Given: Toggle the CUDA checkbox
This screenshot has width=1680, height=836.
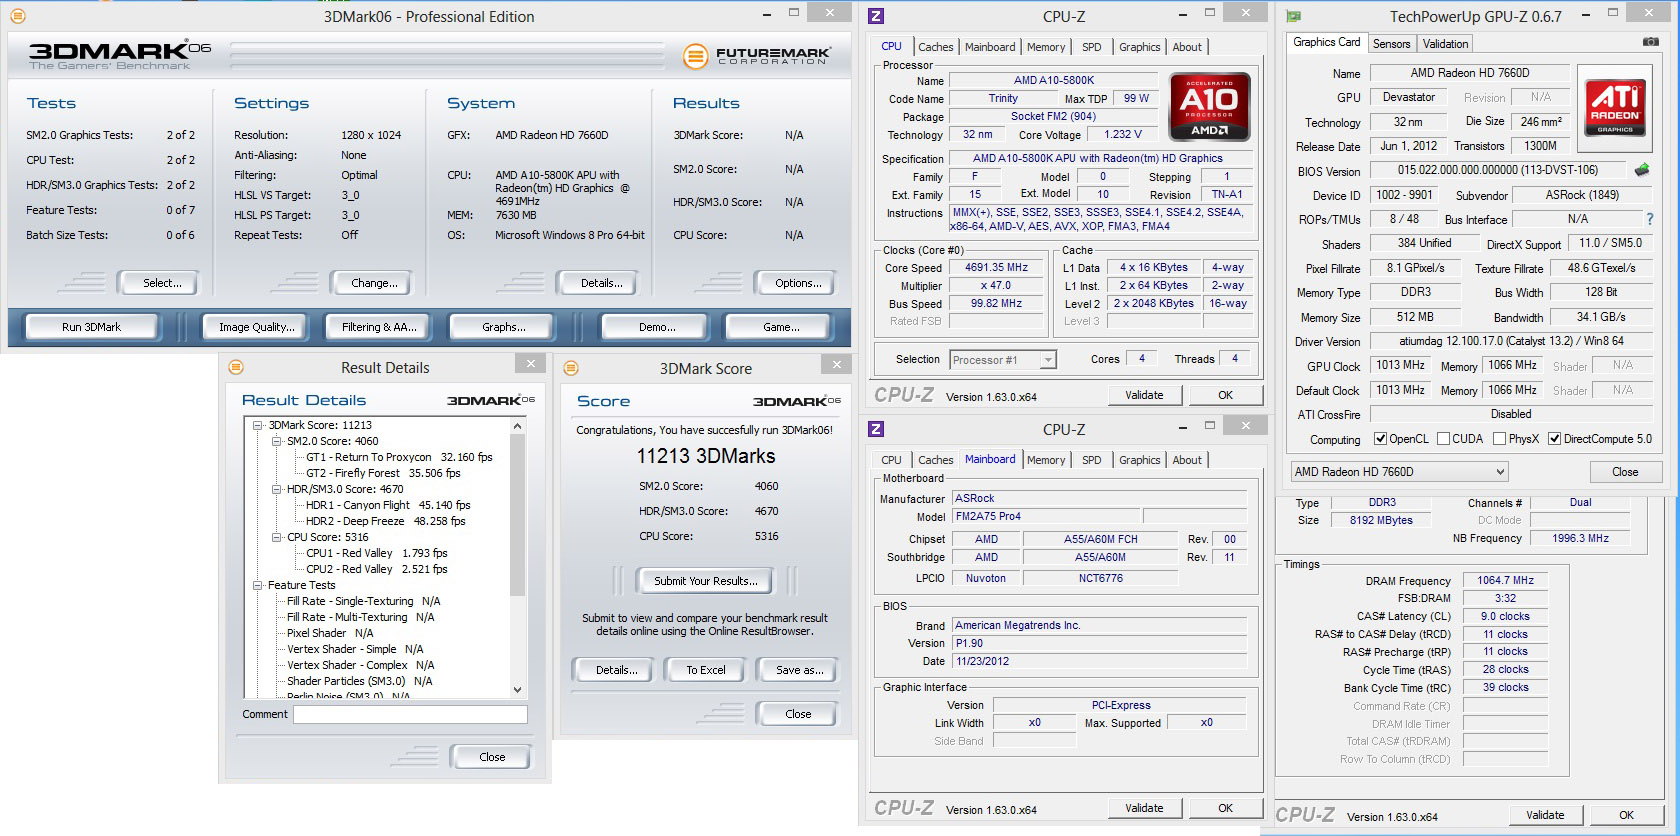Looking at the screenshot, I should [1443, 438].
